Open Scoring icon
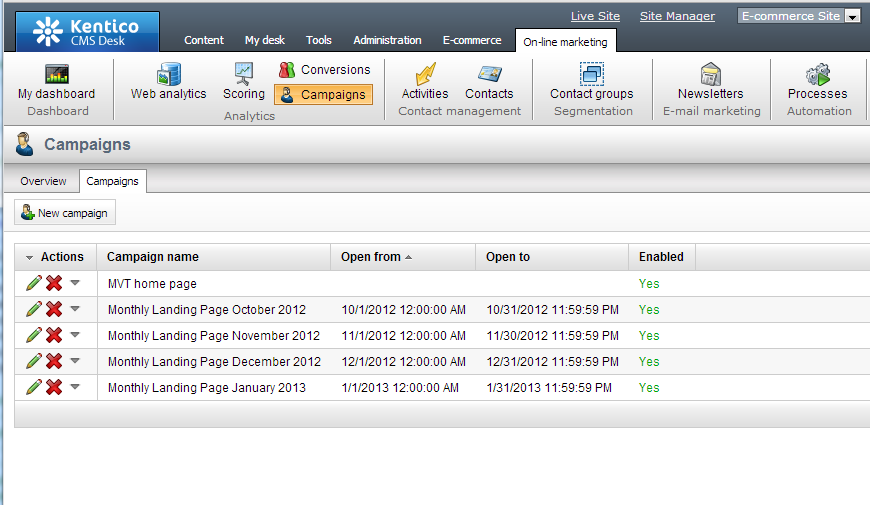 [x=244, y=74]
